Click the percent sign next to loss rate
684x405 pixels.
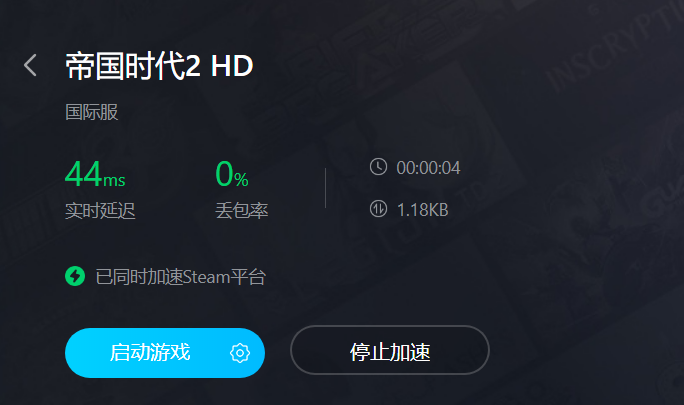coord(241,179)
